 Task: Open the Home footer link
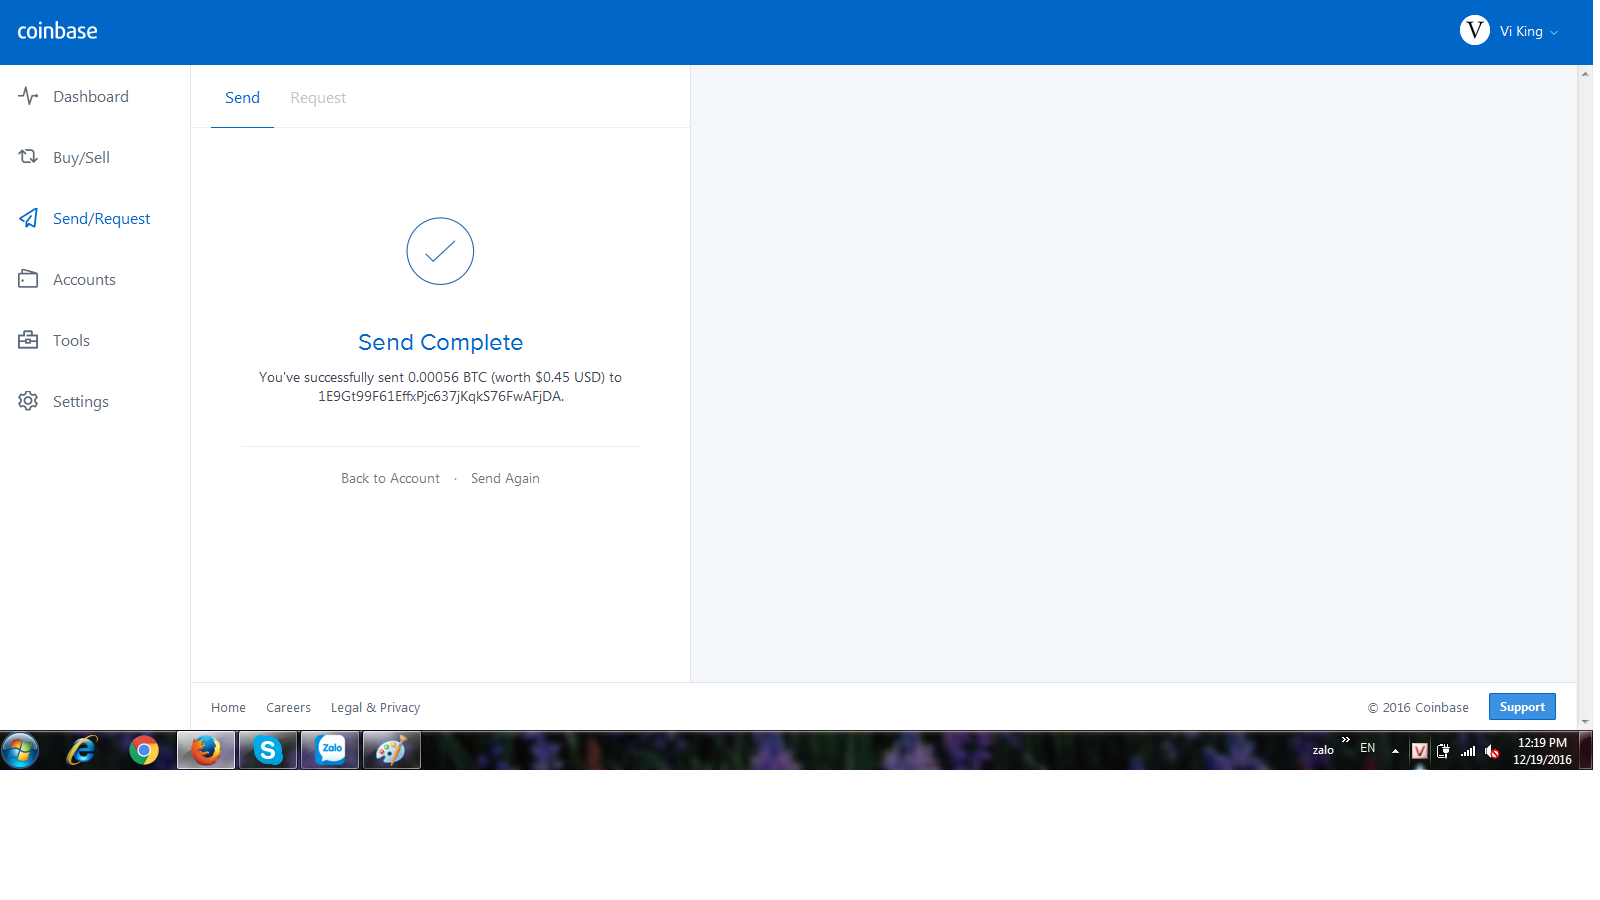(228, 707)
